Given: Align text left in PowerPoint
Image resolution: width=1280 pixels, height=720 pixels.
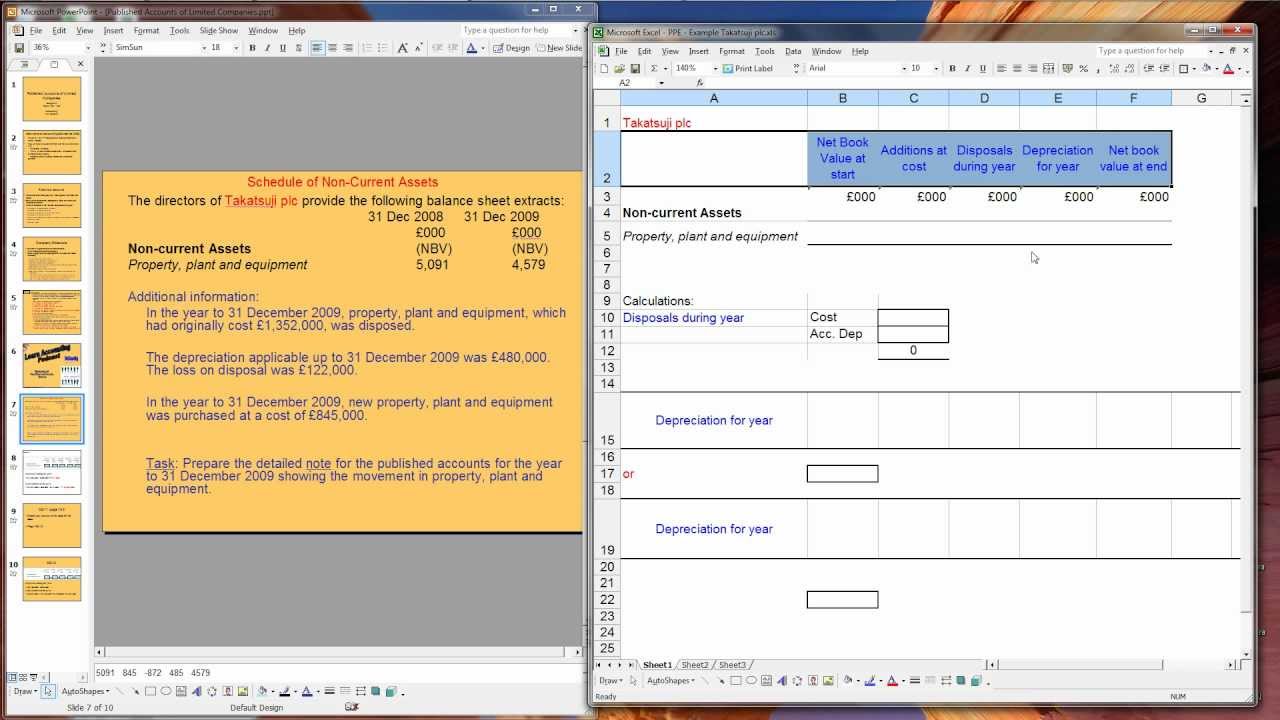Looking at the screenshot, I should pyautogui.click(x=317, y=47).
